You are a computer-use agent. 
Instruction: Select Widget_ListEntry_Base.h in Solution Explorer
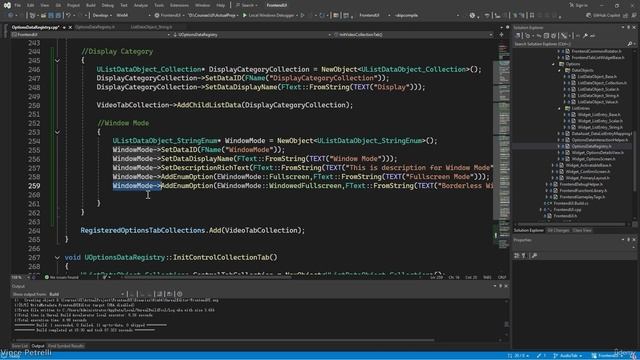(x=600, y=115)
